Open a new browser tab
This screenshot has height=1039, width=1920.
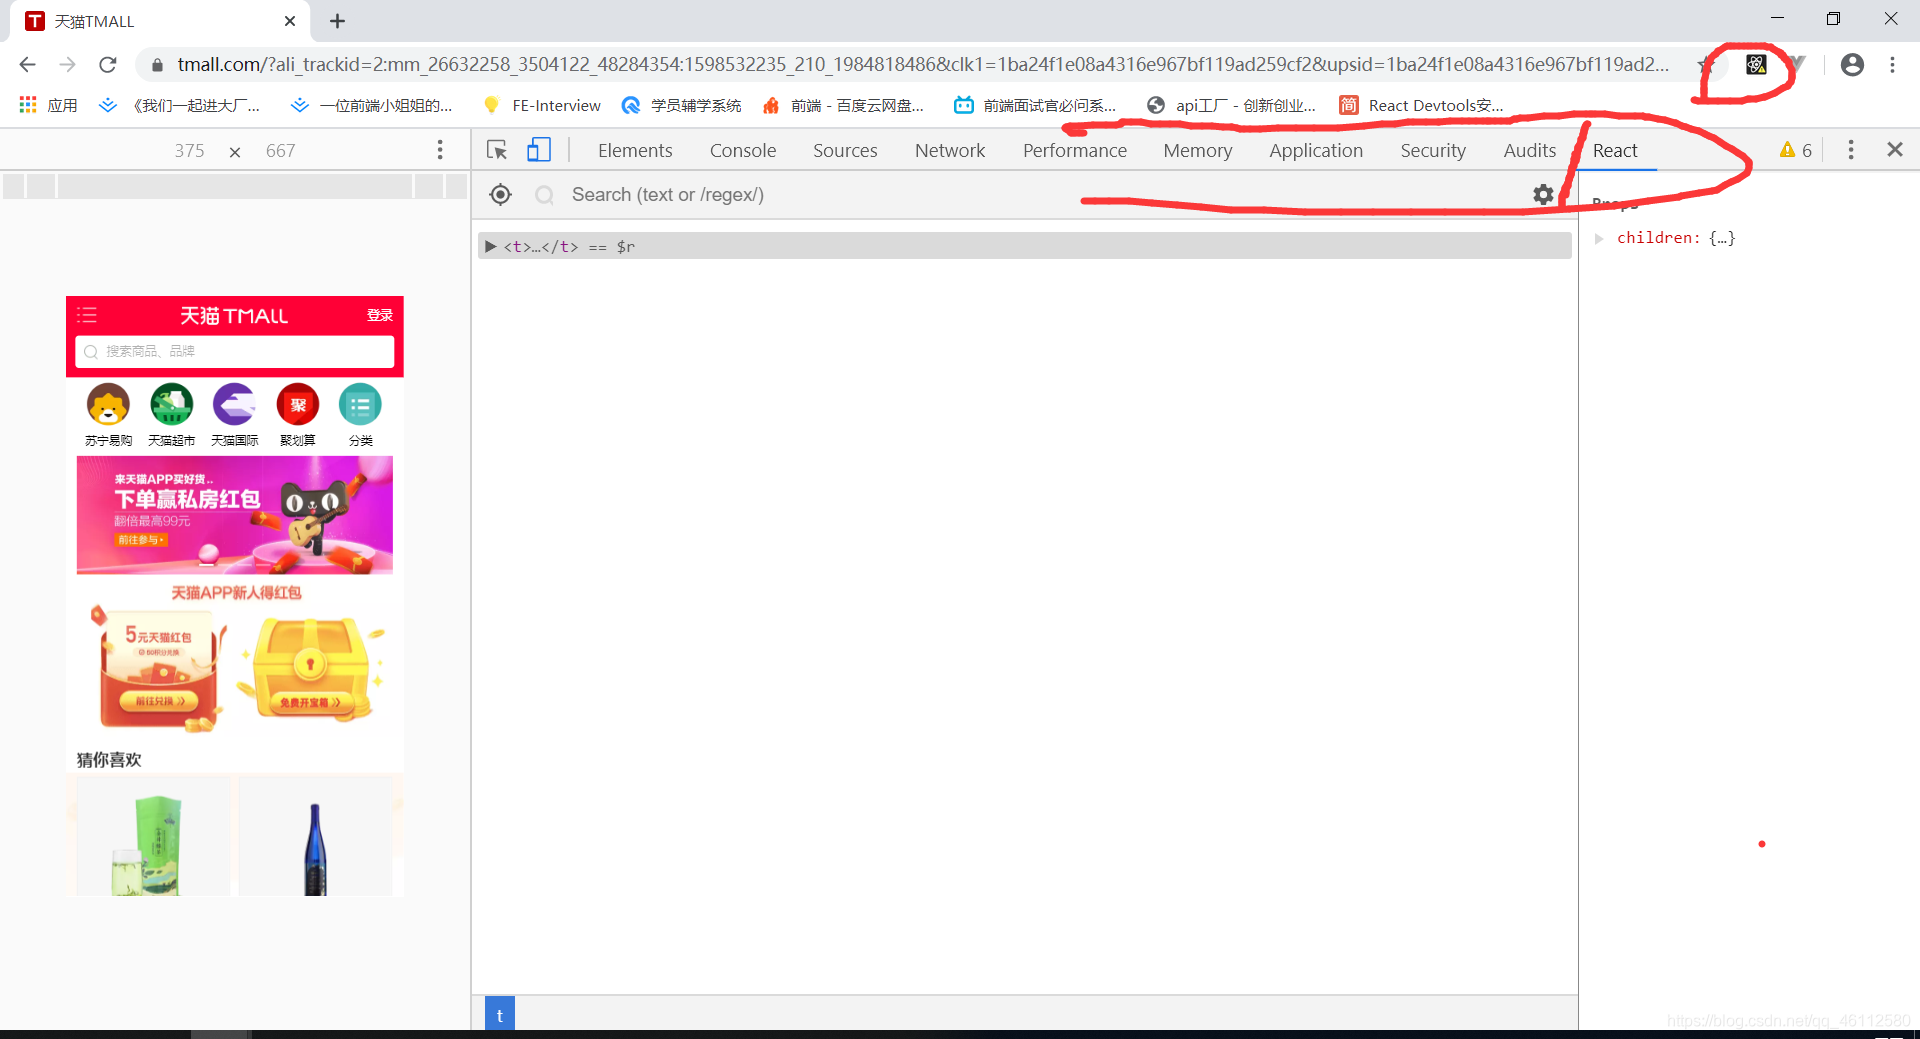coord(338,21)
